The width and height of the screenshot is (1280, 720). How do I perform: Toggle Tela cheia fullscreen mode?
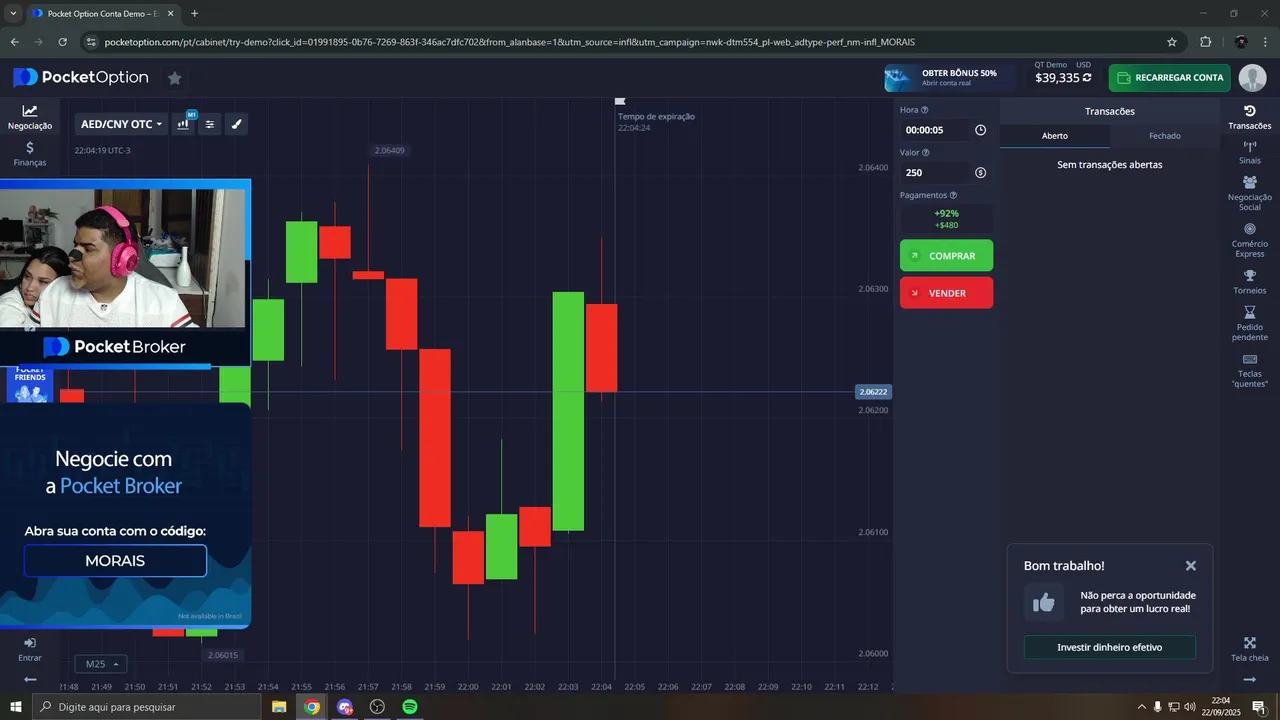click(x=1249, y=650)
